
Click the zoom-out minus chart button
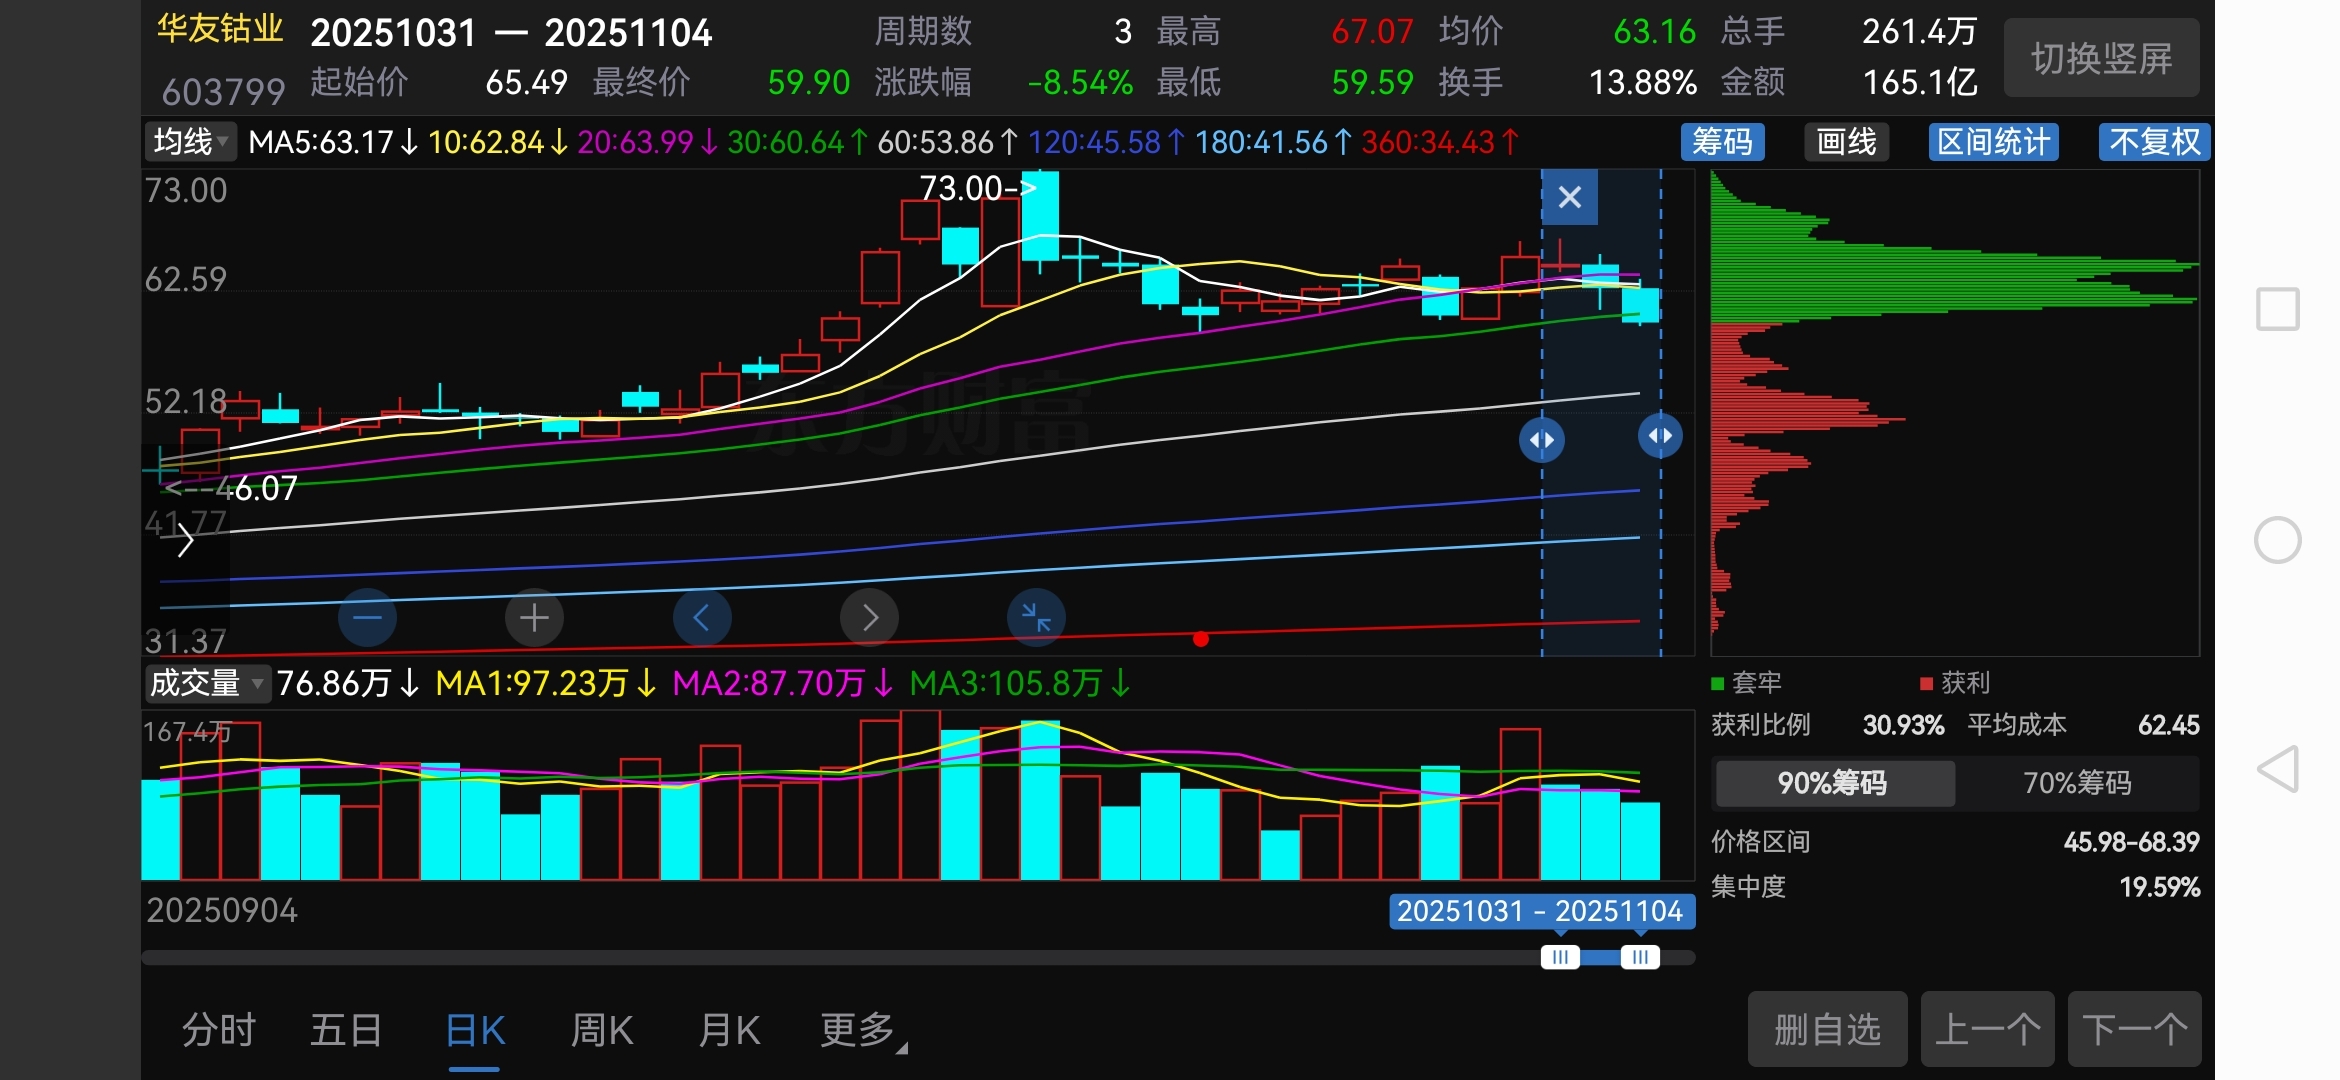[367, 618]
